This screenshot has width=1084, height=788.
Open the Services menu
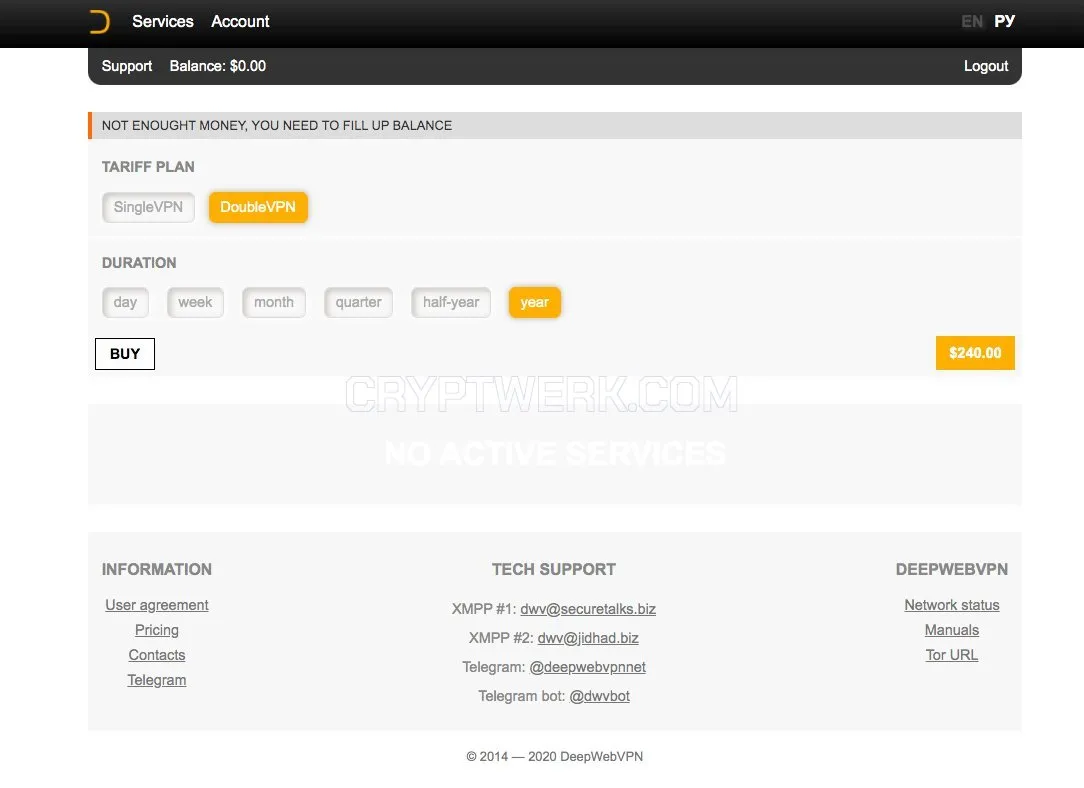(162, 21)
